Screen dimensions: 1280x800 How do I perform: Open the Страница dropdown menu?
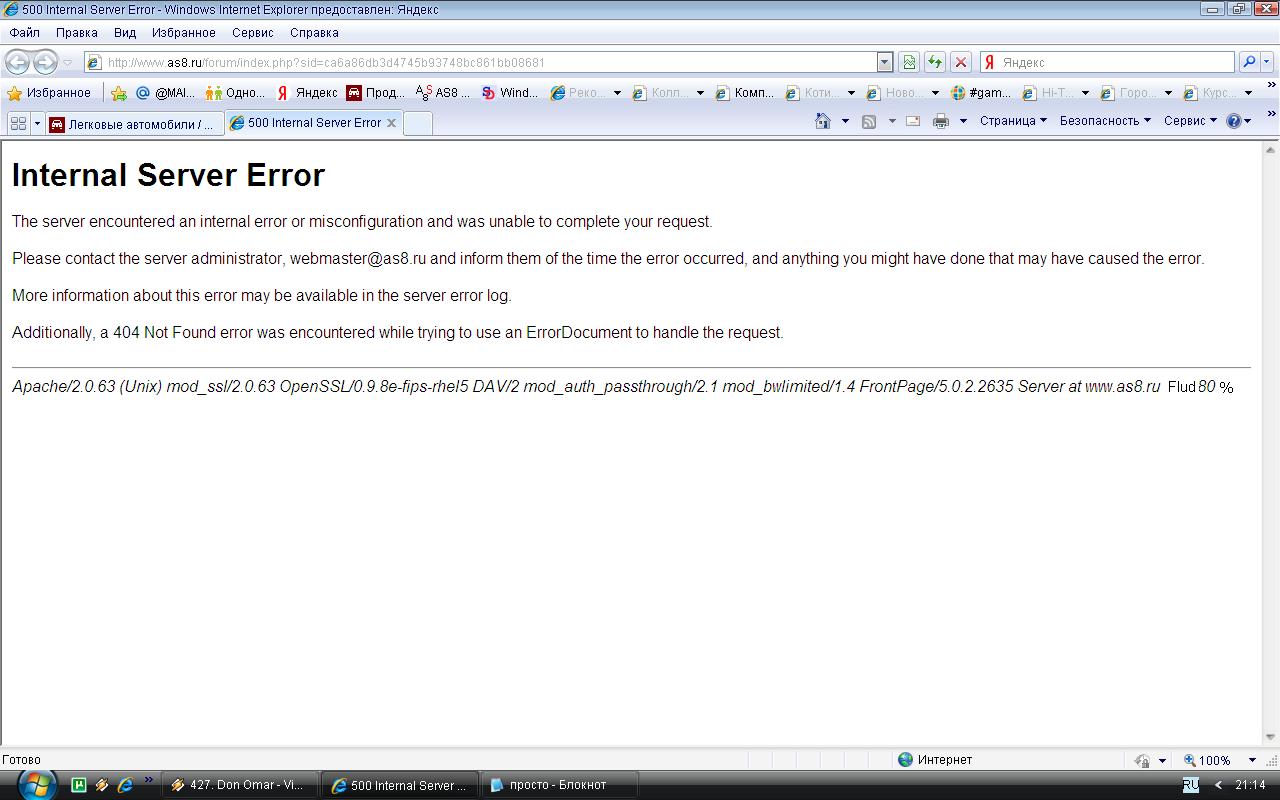point(1012,121)
